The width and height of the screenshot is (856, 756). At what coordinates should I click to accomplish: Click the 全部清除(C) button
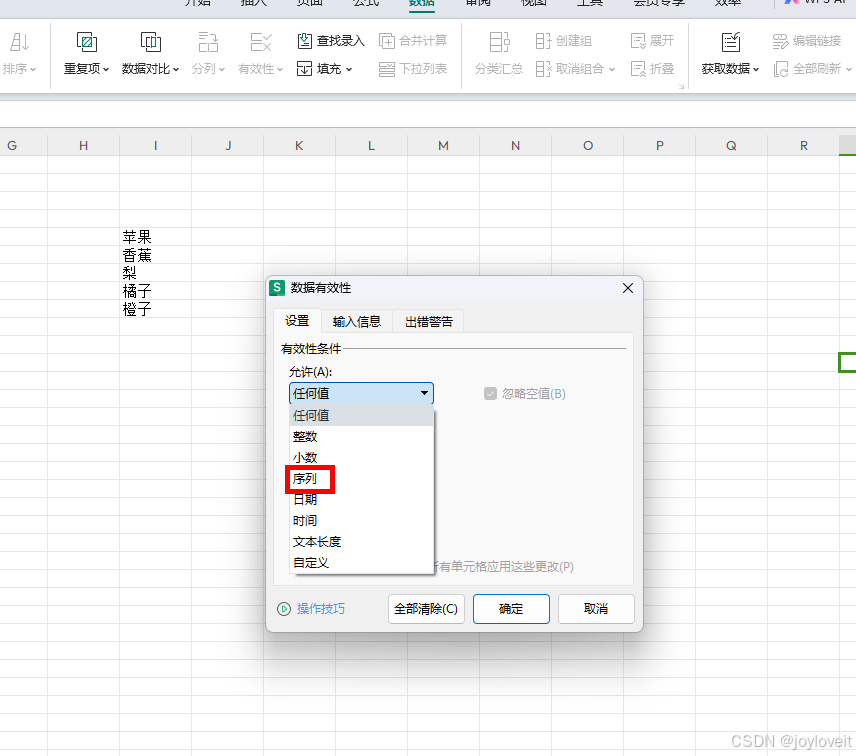(426, 609)
